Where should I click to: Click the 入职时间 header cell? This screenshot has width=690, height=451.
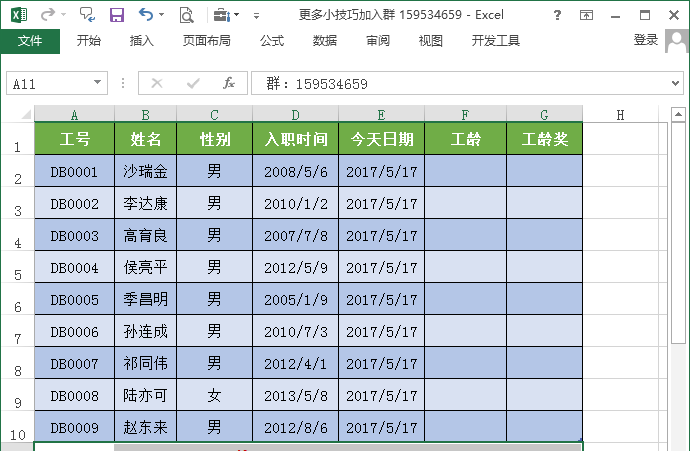click(x=295, y=139)
